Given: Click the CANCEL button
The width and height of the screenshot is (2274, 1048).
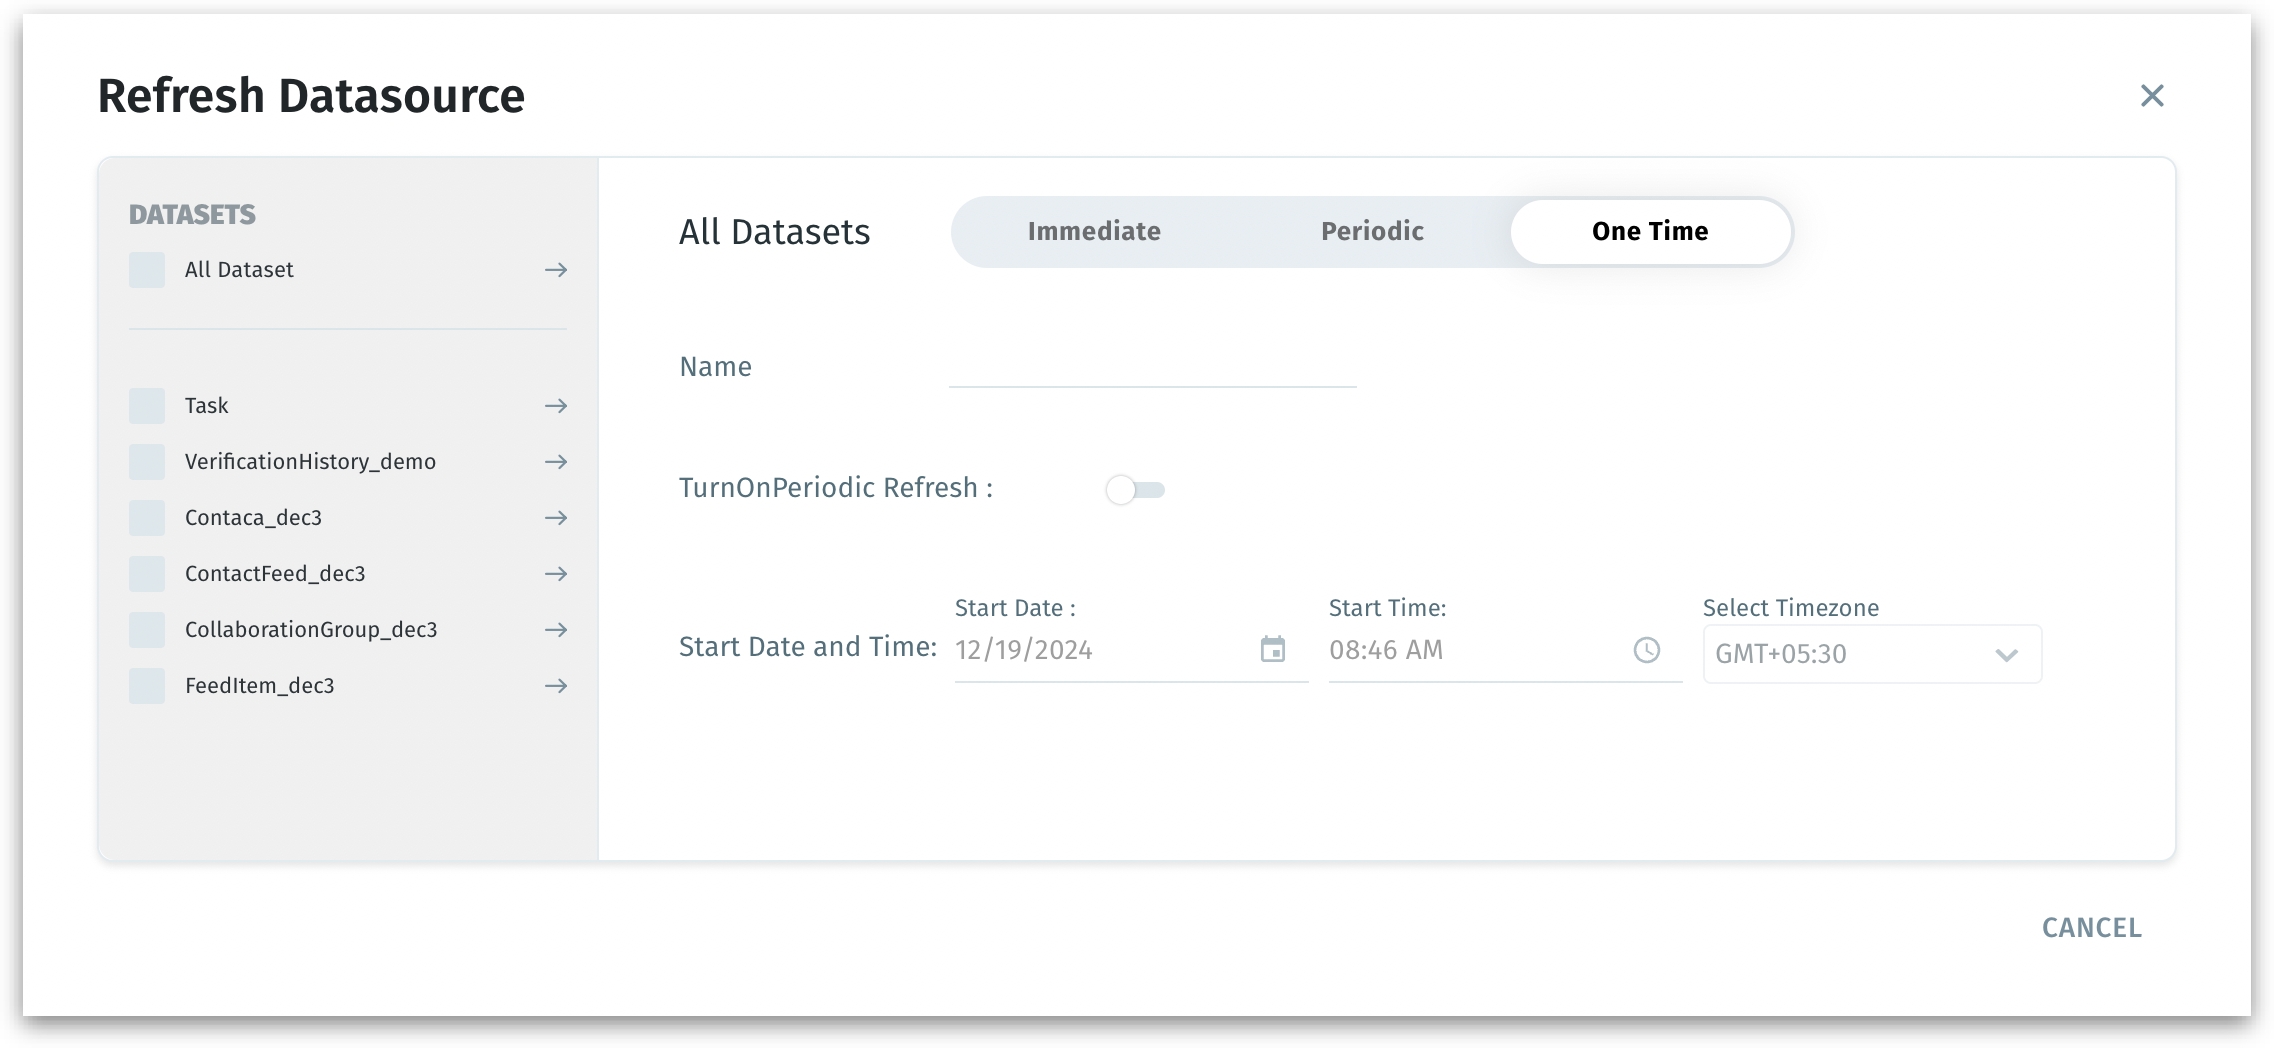Looking at the screenshot, I should (2091, 928).
